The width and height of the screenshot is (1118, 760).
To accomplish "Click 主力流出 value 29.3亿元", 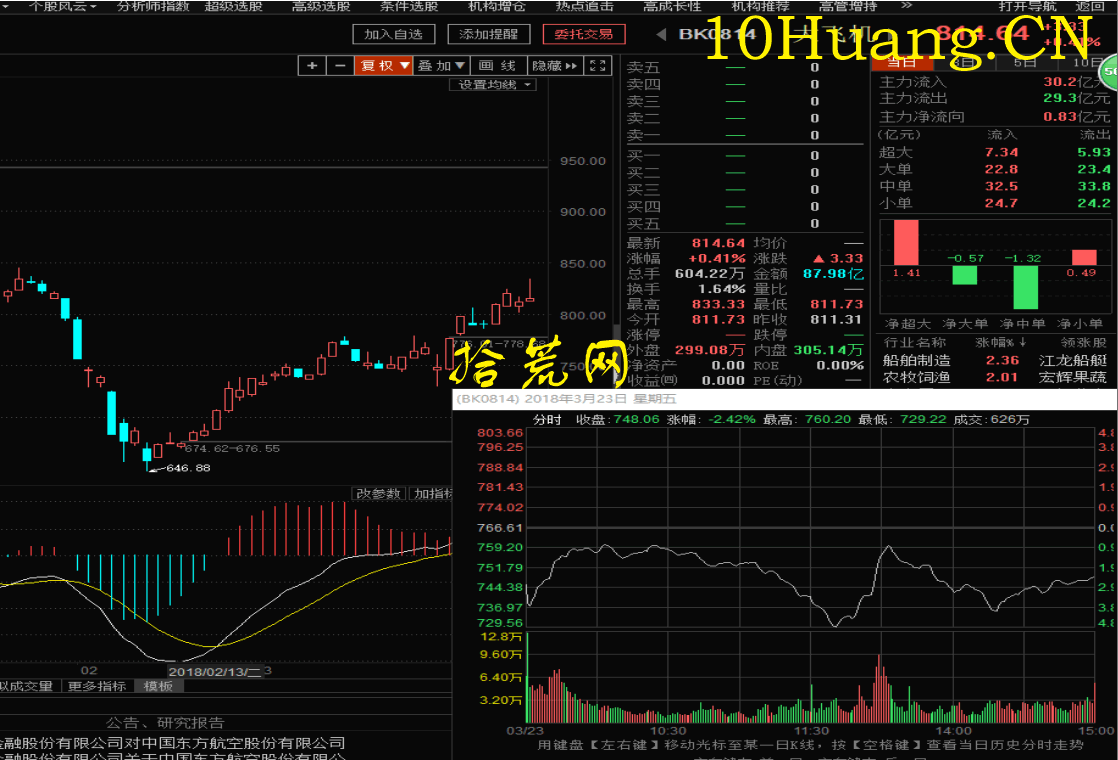I will pos(1077,98).
